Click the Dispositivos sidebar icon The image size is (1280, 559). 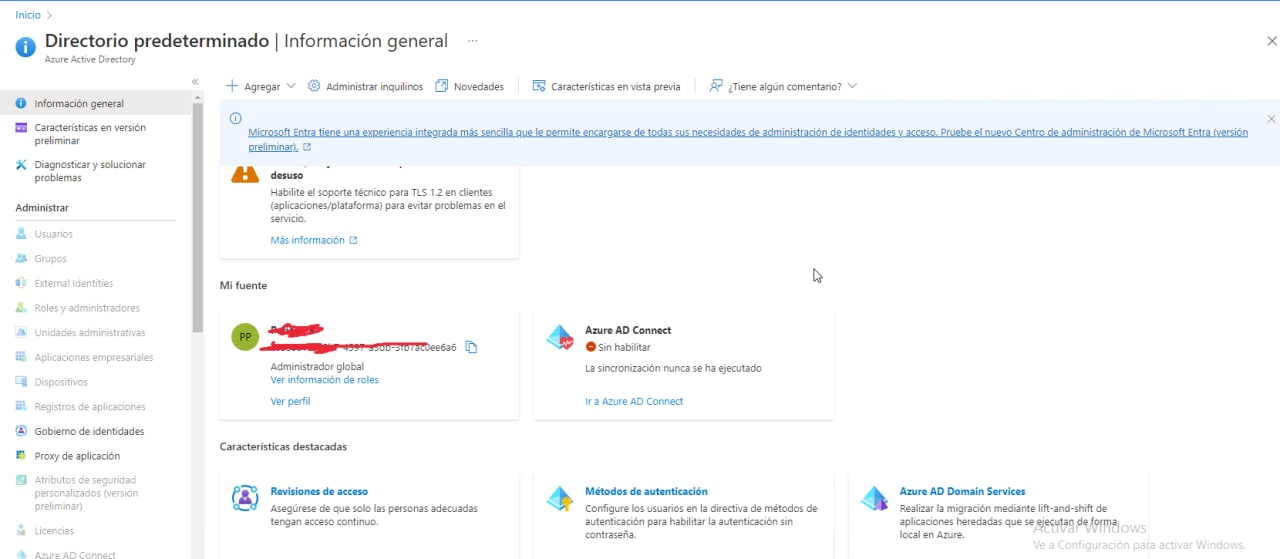pyautogui.click(x=21, y=382)
